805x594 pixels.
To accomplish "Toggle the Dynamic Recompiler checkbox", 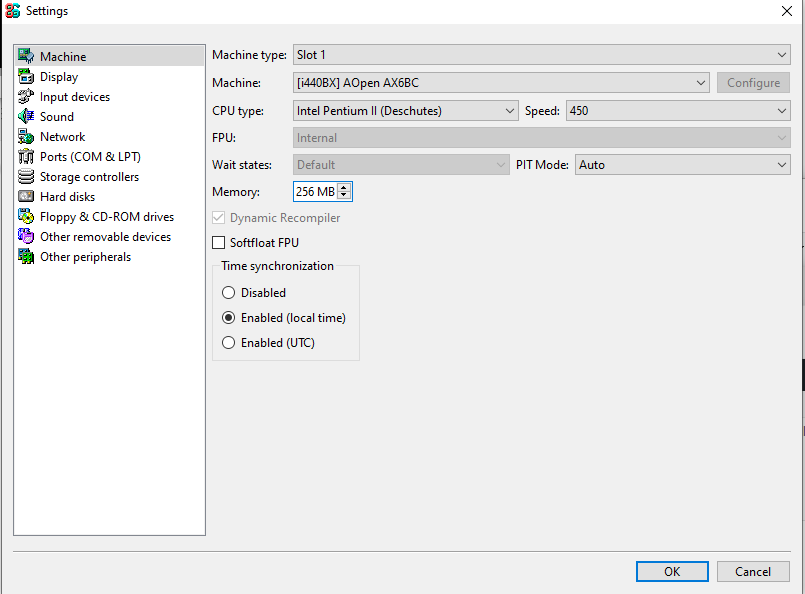I will [219, 218].
